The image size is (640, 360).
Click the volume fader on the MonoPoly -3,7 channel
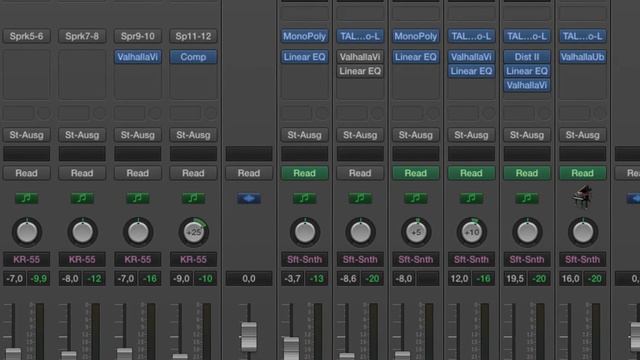pyautogui.click(x=291, y=349)
